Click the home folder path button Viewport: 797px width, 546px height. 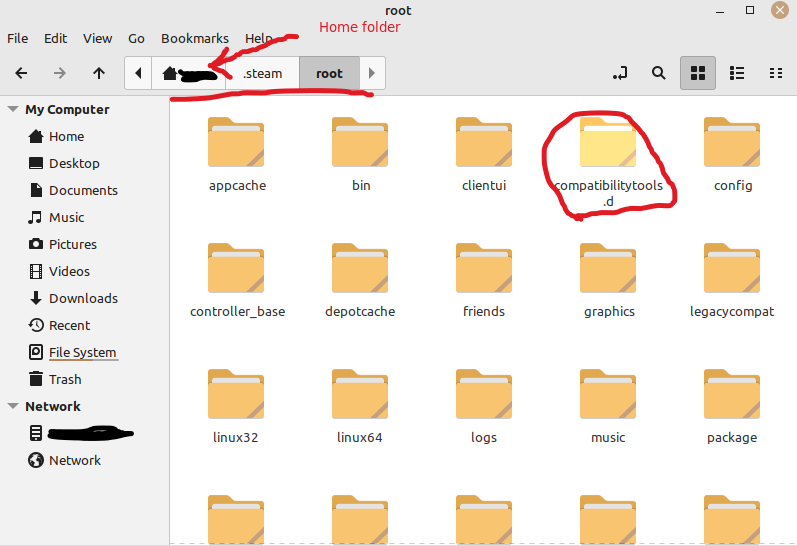[x=189, y=73]
